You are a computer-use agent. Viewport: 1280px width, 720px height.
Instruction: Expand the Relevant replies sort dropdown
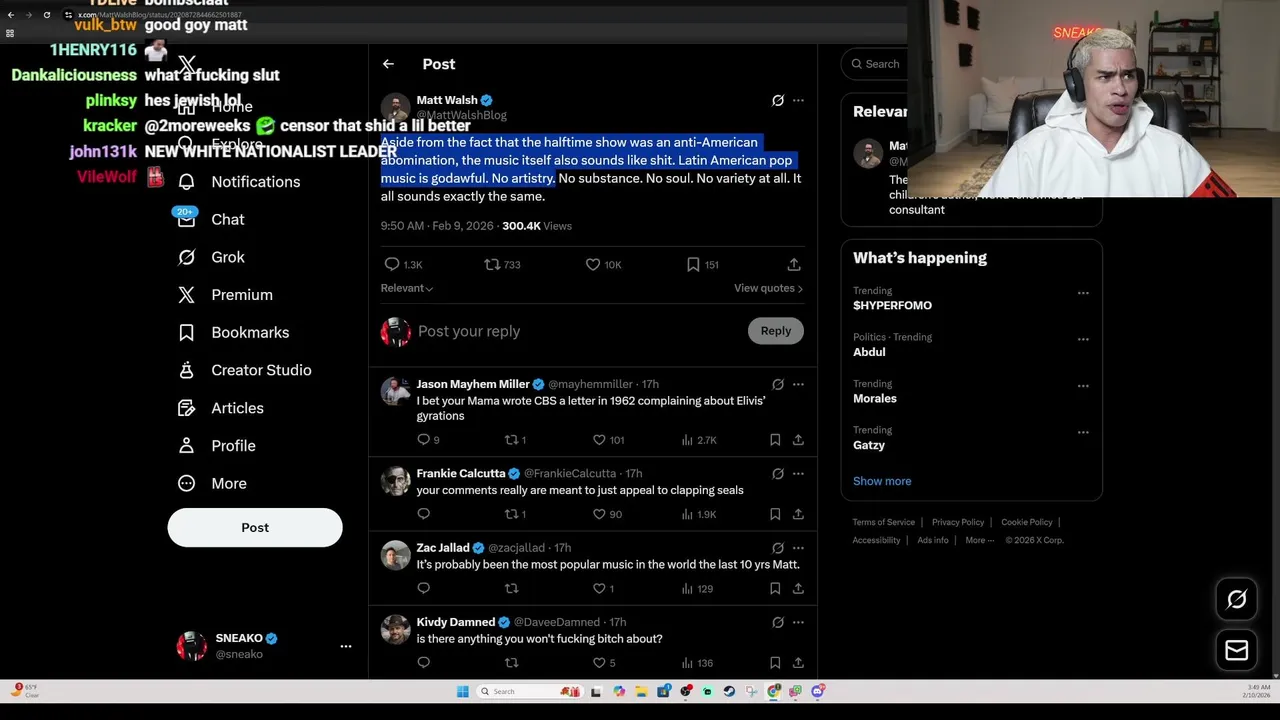pyautogui.click(x=406, y=288)
